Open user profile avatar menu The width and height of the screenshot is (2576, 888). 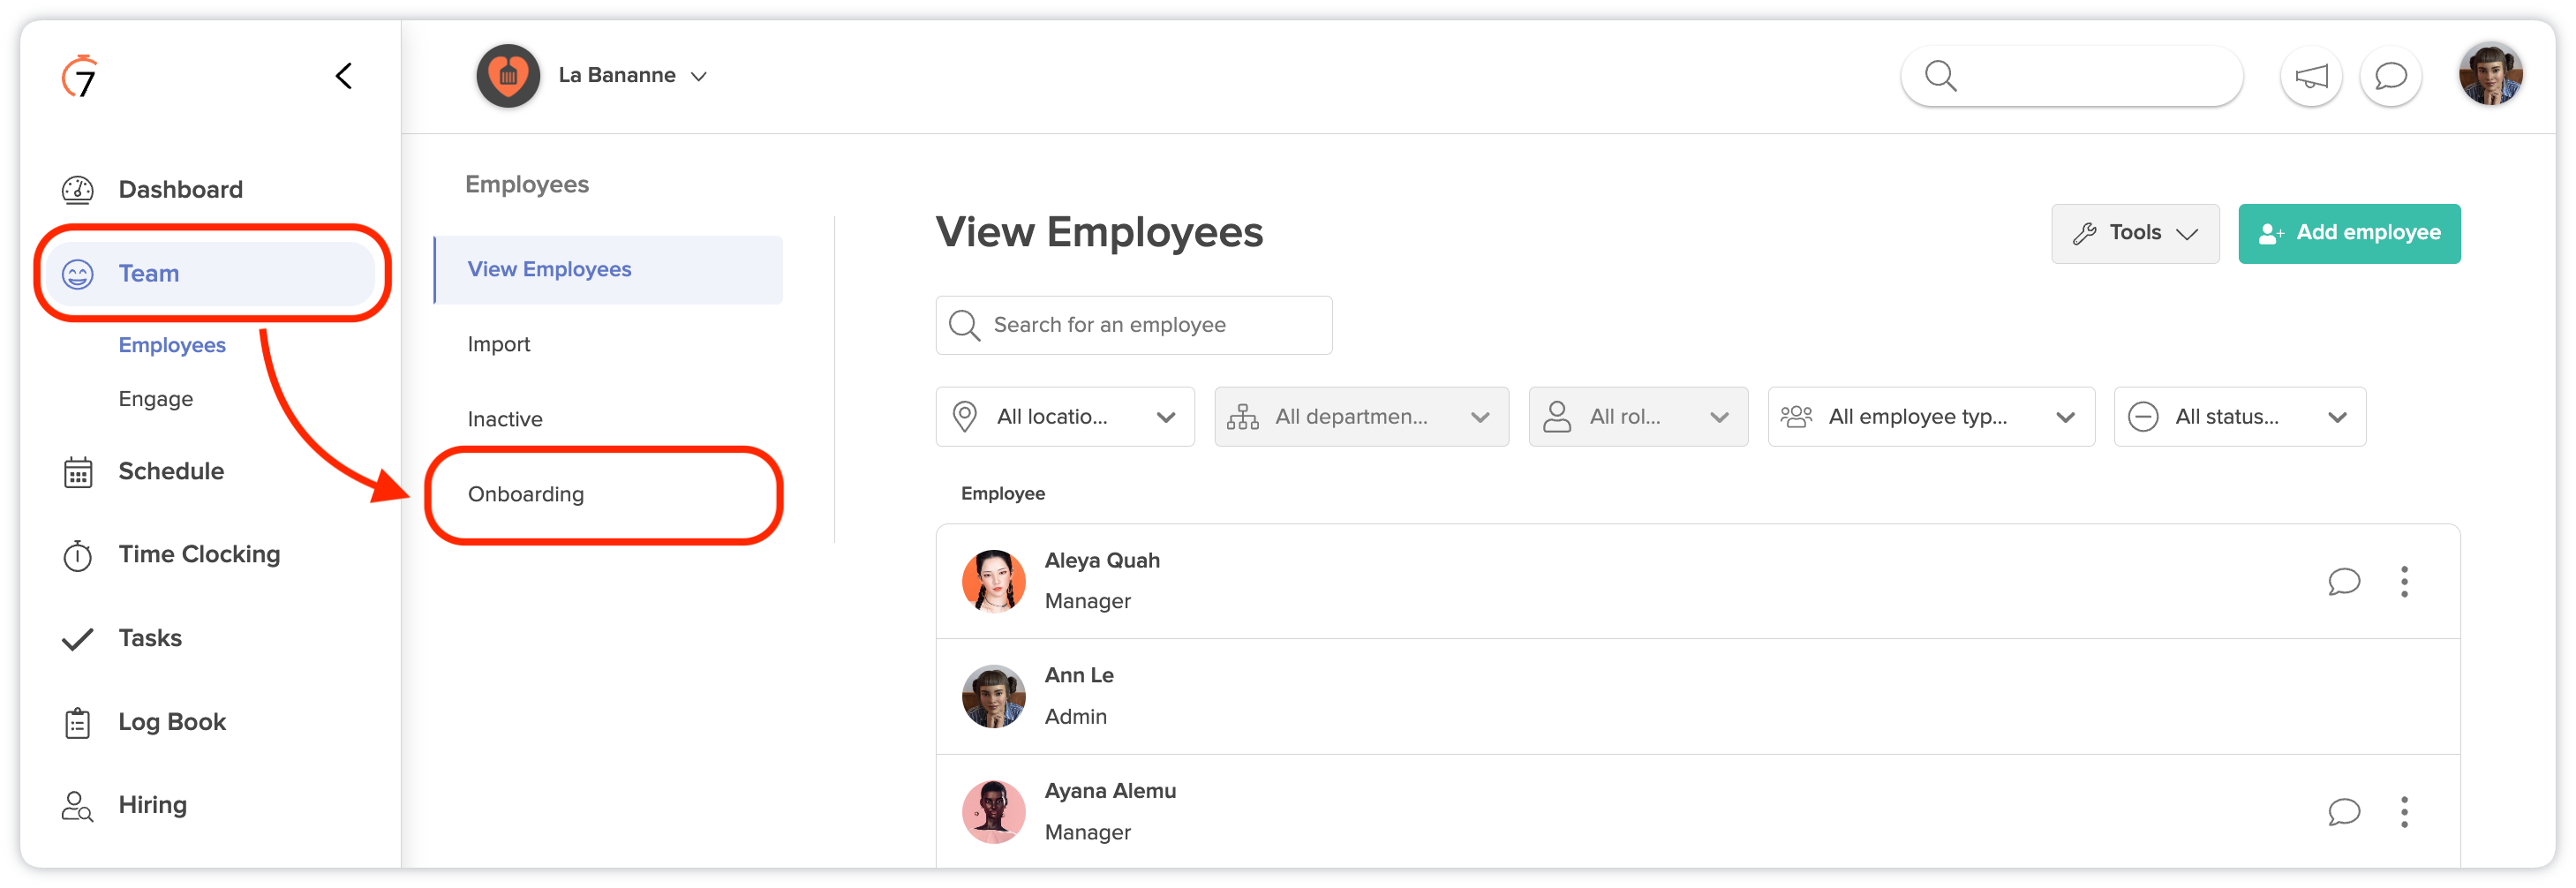(x=2491, y=74)
